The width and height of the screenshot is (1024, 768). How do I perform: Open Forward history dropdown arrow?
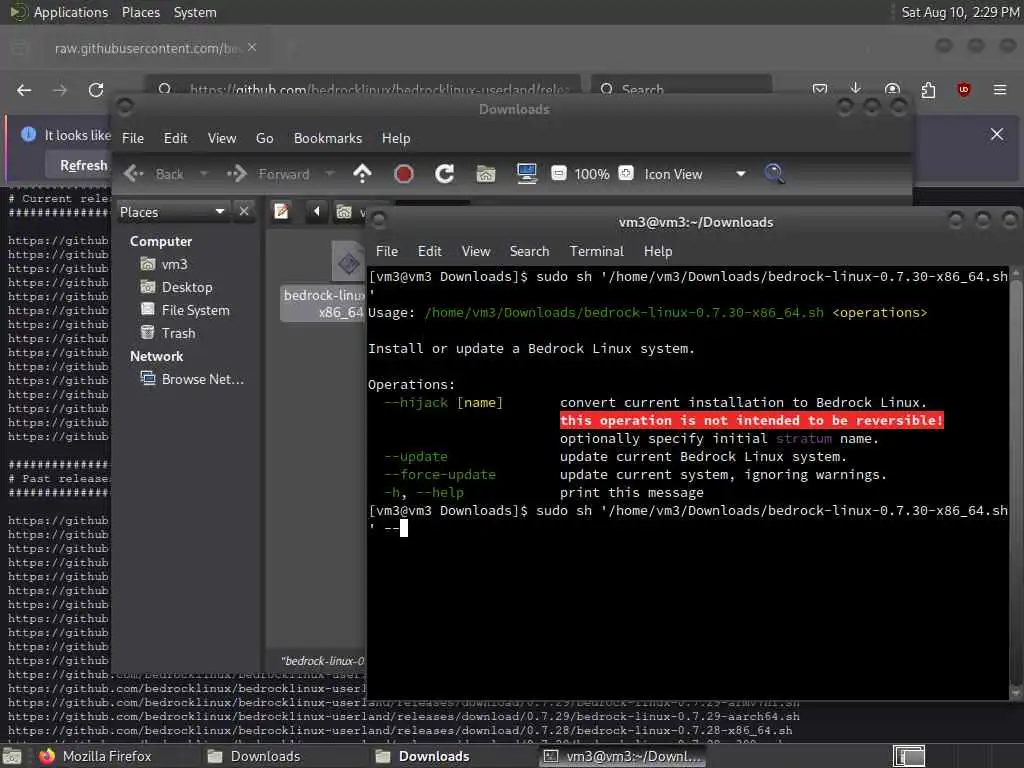click(x=329, y=174)
